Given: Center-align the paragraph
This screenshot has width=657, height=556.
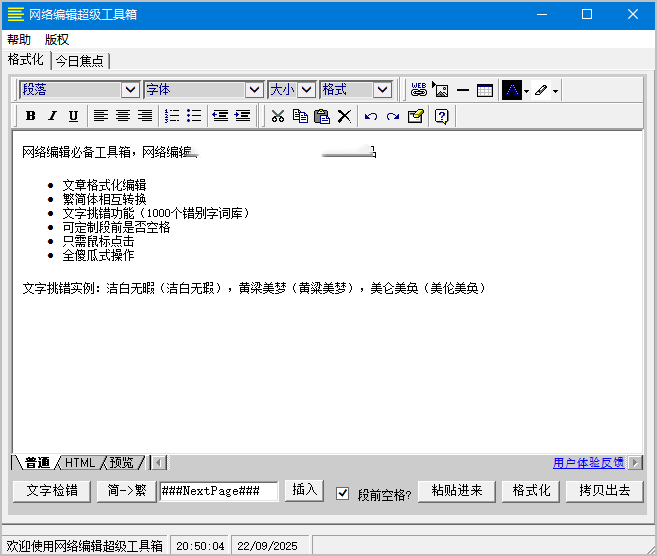Looking at the screenshot, I should (123, 116).
